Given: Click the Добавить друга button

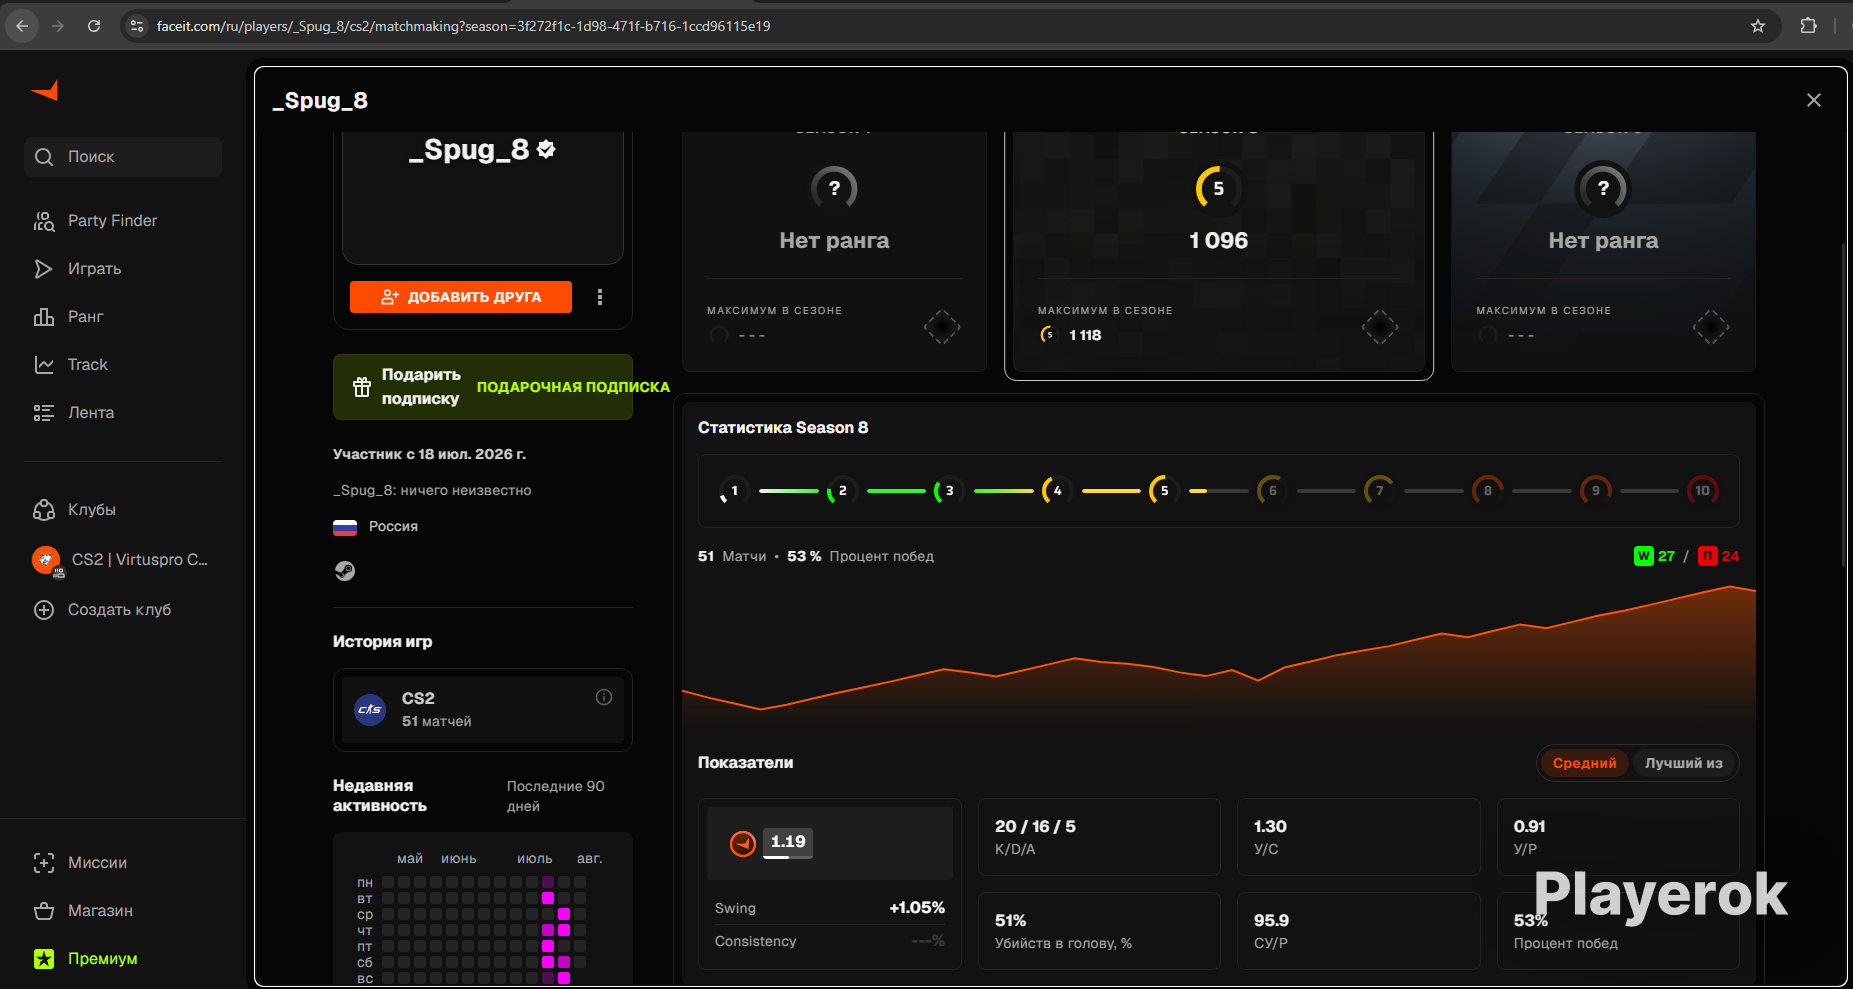Looking at the screenshot, I should pos(461,297).
